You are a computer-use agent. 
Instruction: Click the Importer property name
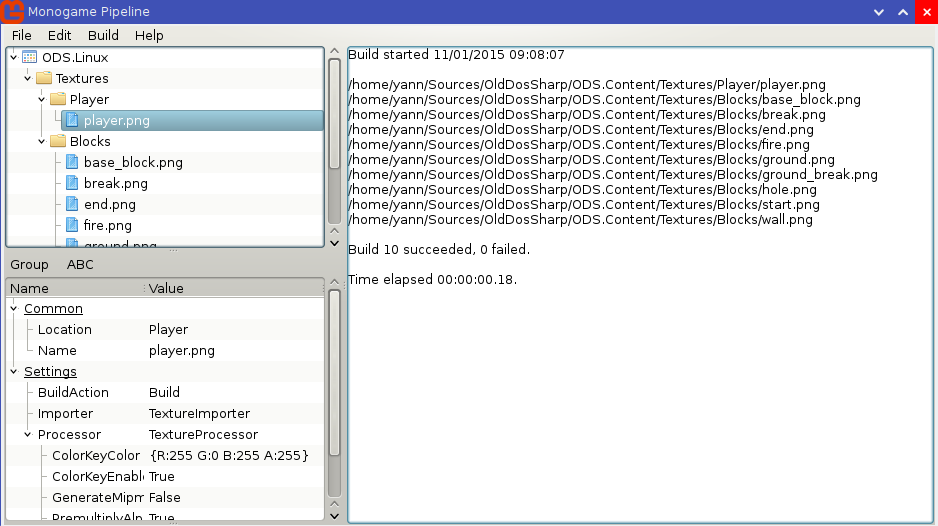tap(65, 413)
